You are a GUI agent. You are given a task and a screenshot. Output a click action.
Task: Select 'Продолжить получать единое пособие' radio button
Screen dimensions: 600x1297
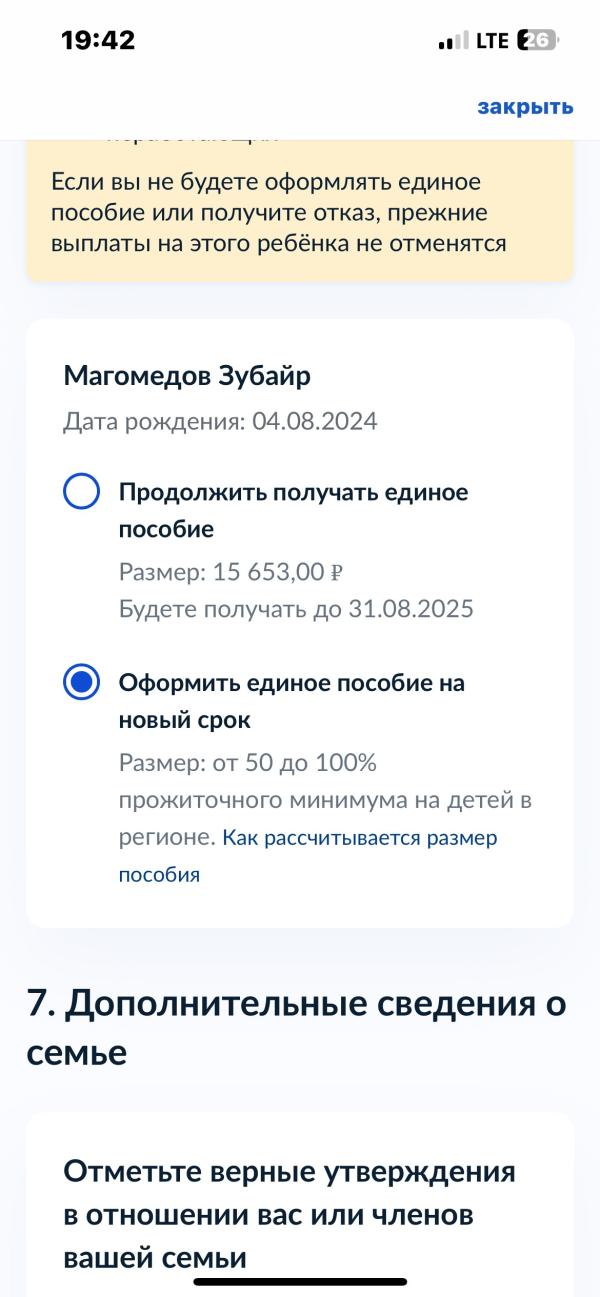tap(81, 492)
